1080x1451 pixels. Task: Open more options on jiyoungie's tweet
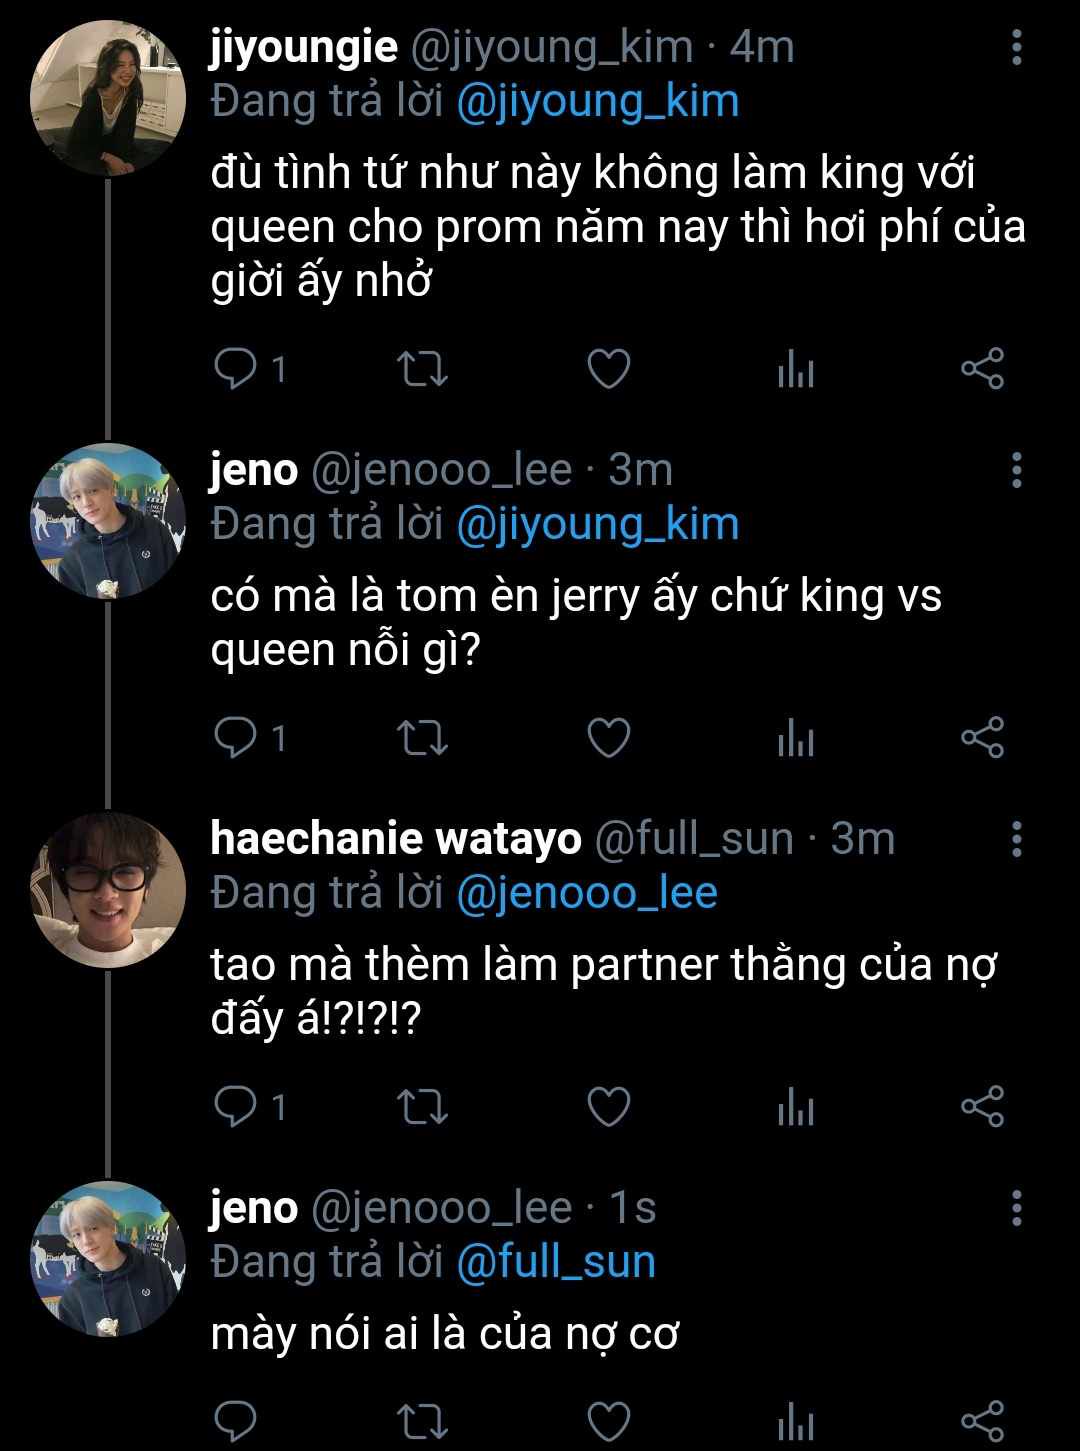1016,48
